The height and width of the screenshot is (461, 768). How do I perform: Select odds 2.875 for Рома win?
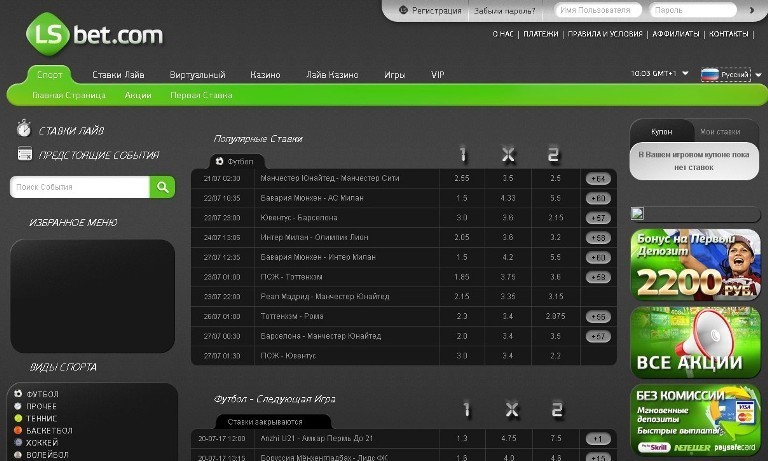pyautogui.click(x=555, y=316)
